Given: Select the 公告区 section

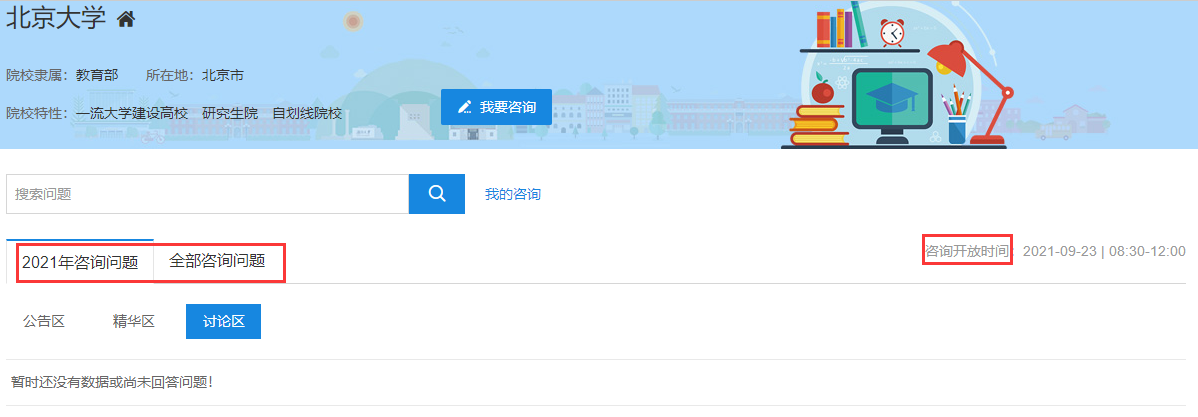Looking at the screenshot, I should (44, 321).
